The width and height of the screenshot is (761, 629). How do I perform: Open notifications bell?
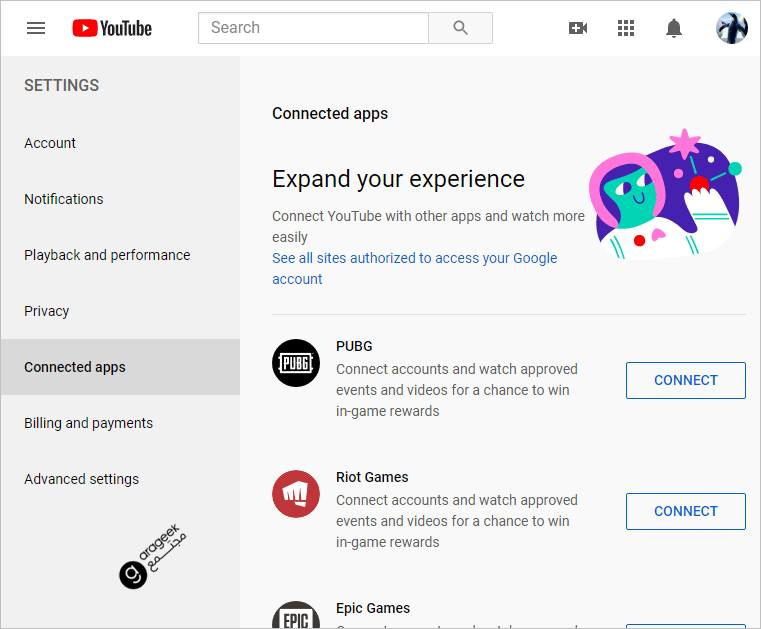click(674, 28)
